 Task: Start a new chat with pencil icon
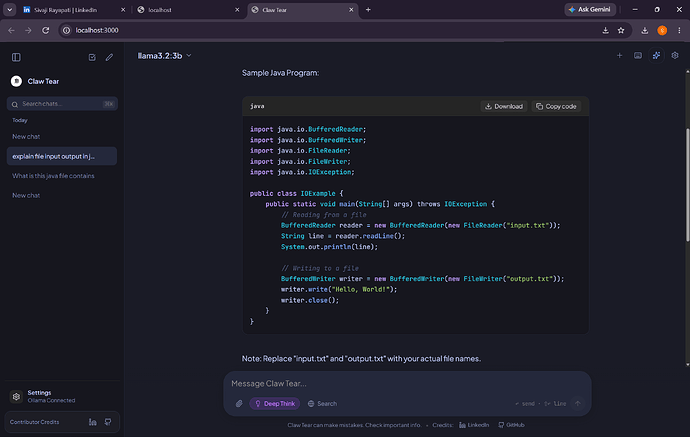click(x=109, y=57)
